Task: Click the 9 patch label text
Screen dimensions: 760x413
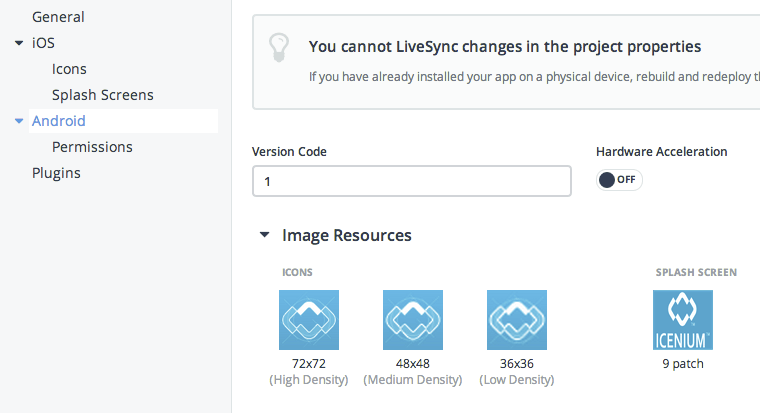Action: [x=683, y=364]
